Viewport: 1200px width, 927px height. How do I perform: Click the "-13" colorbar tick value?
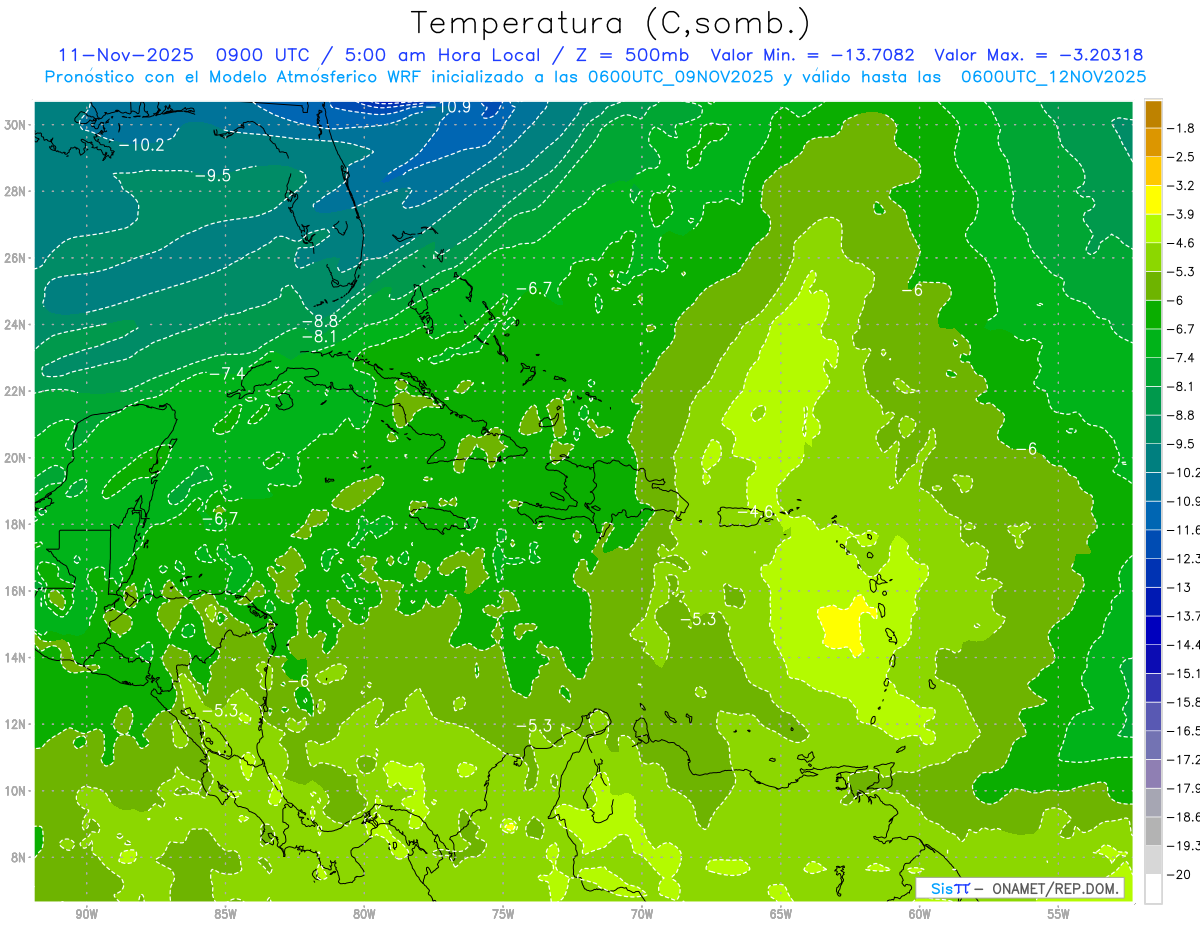1180,587
